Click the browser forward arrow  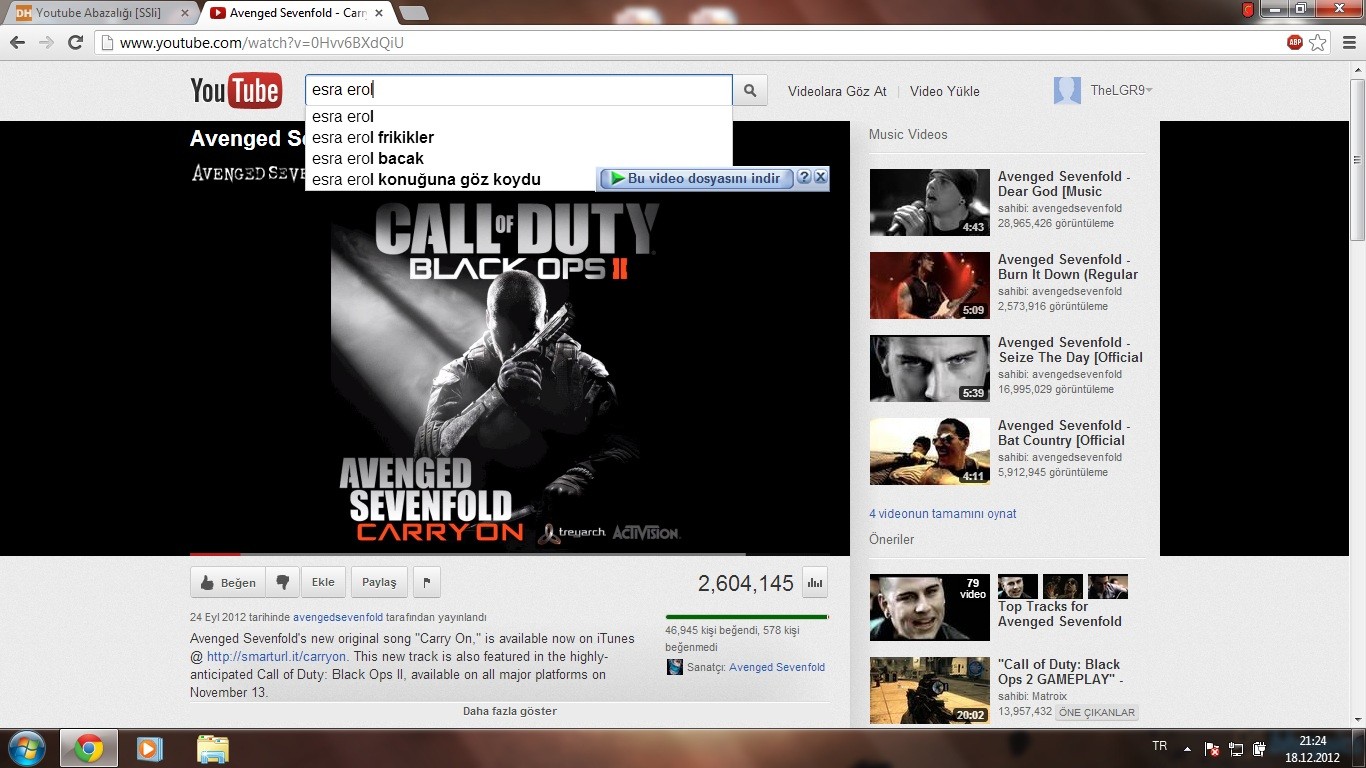[x=46, y=43]
